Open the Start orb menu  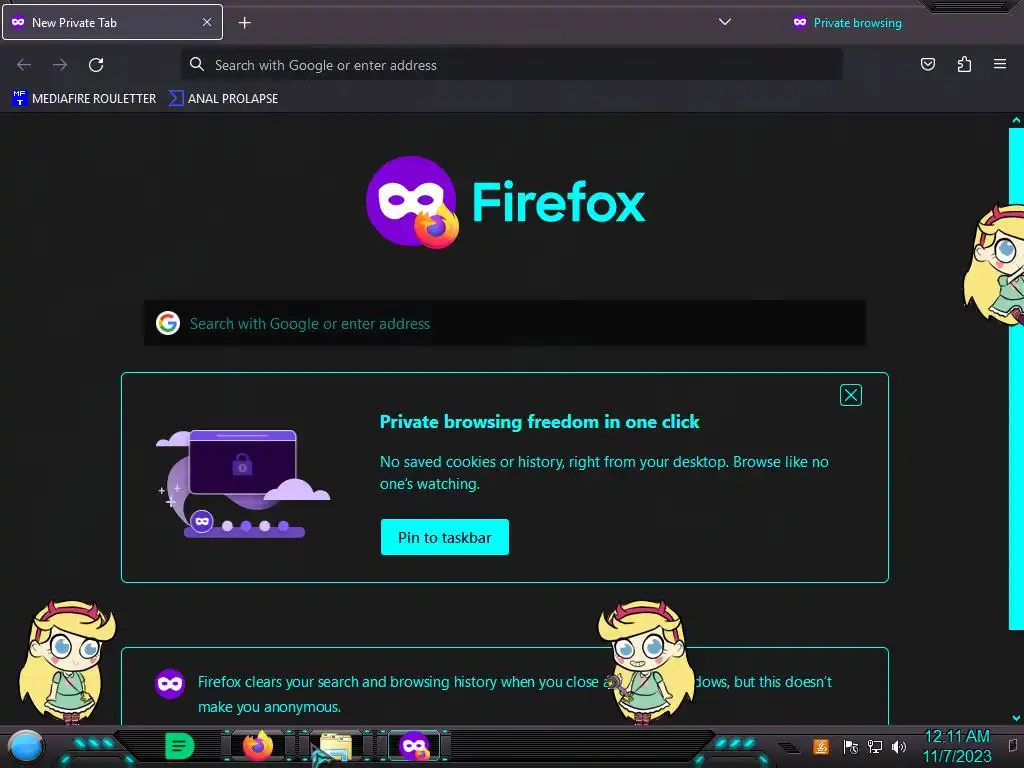point(26,748)
